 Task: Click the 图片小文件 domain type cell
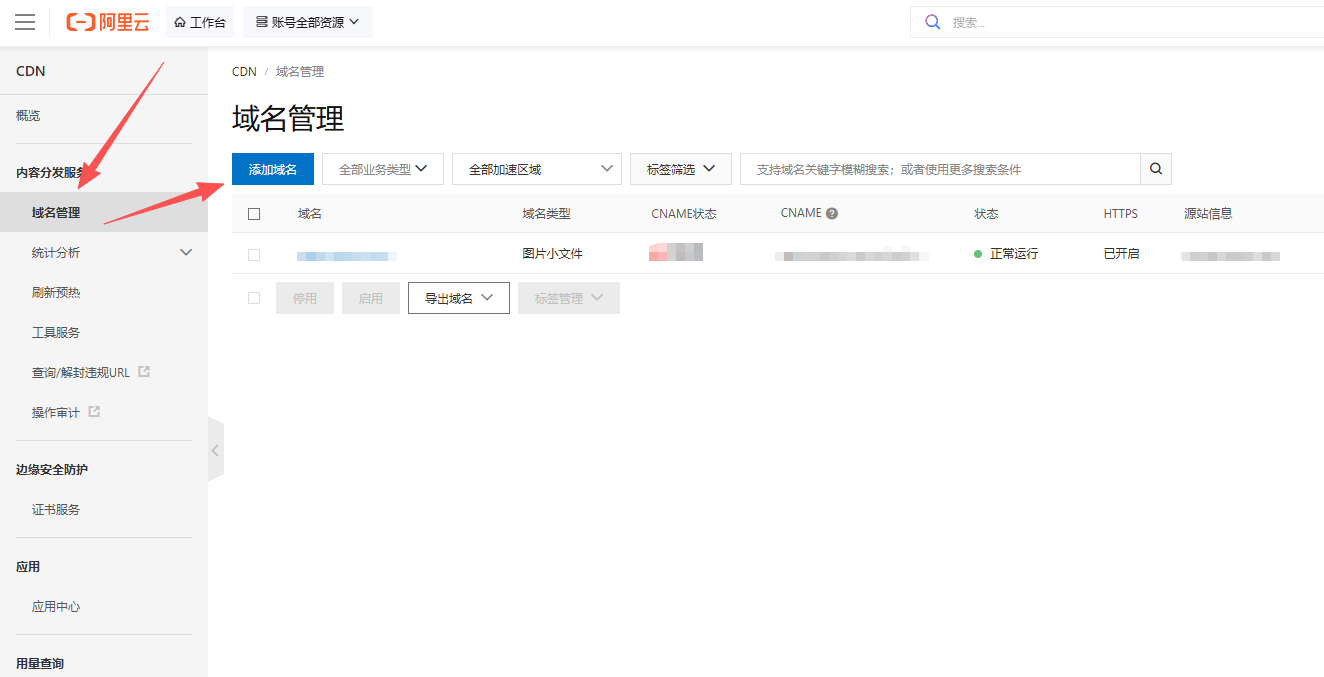coord(552,254)
